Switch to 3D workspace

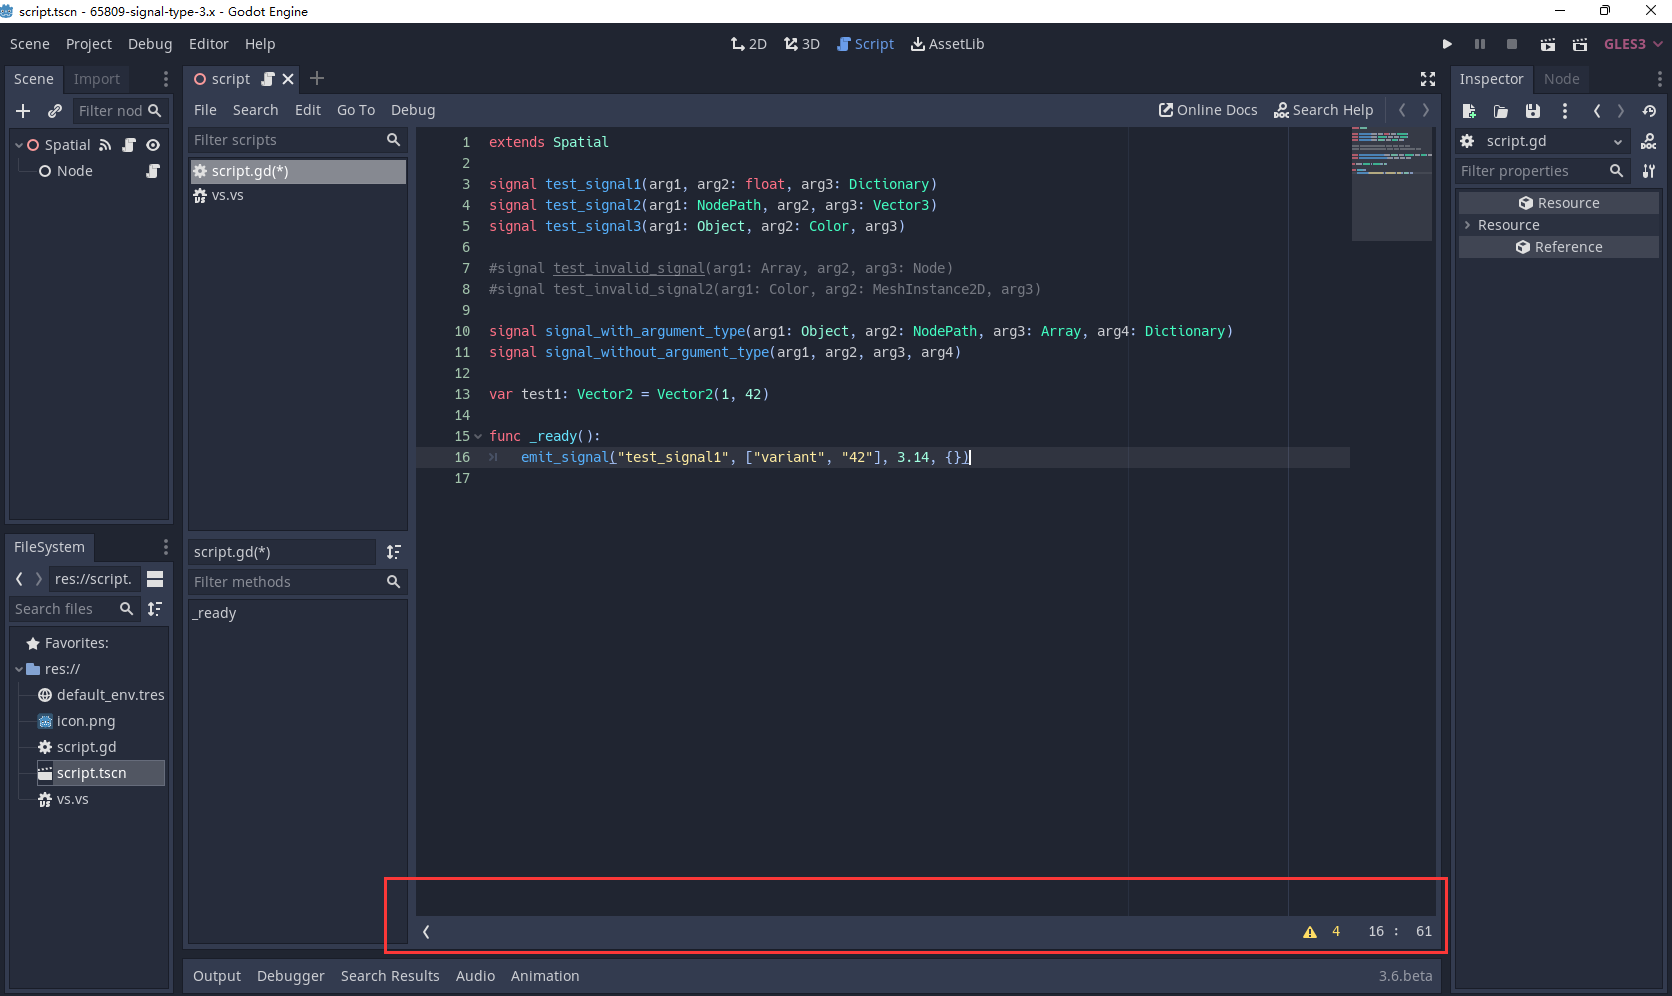coord(802,44)
